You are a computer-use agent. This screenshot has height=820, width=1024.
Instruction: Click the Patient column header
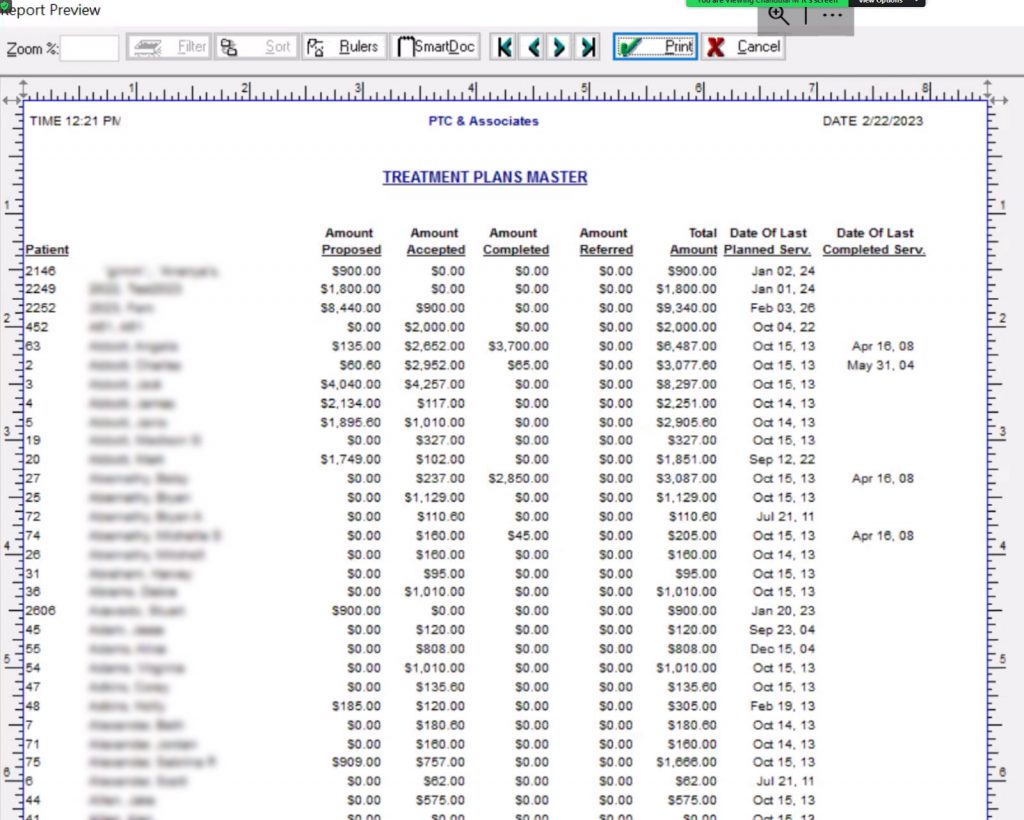(47, 249)
